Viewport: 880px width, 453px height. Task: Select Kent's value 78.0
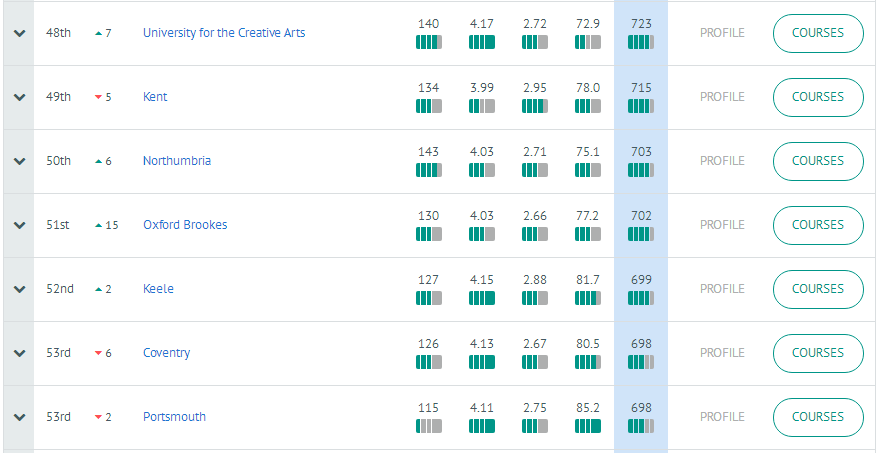[588, 88]
